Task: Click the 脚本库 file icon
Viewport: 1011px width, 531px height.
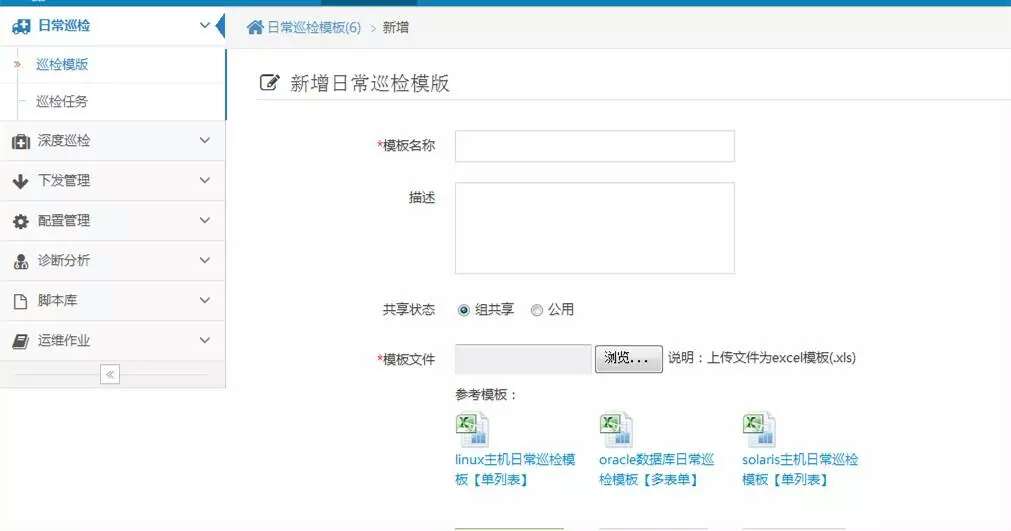Action: (21, 301)
